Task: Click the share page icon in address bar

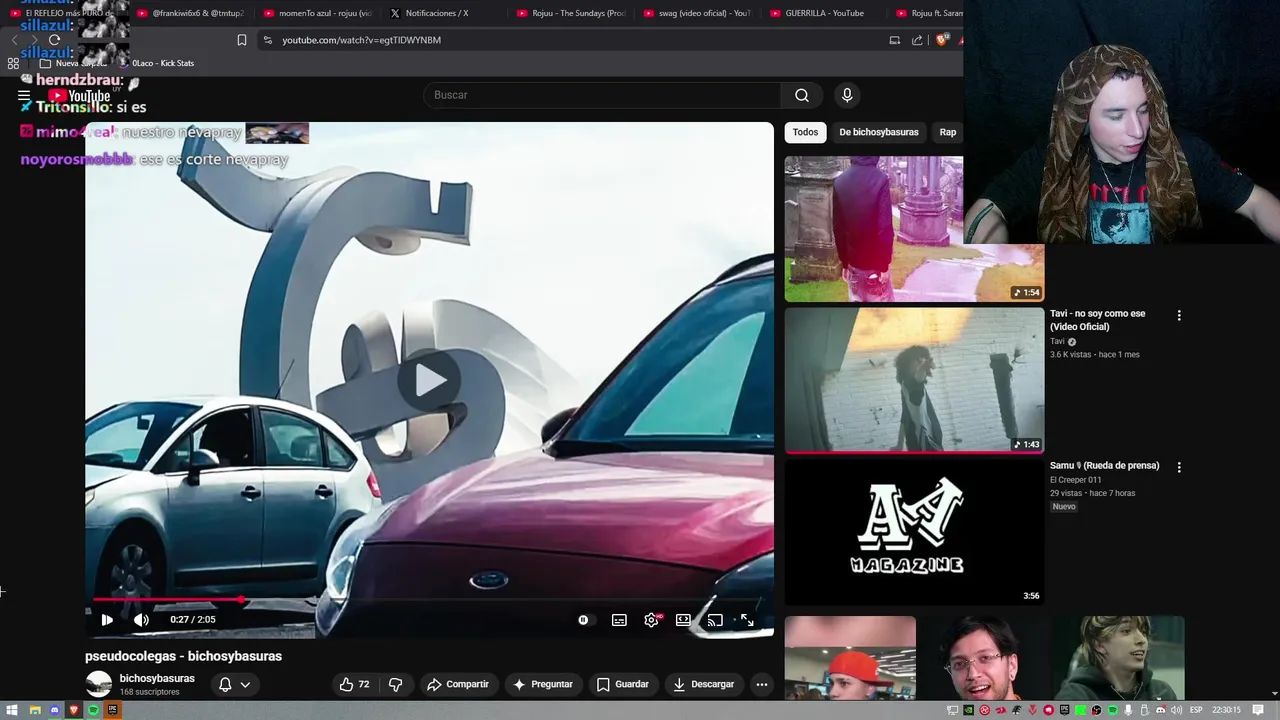Action: tap(917, 40)
